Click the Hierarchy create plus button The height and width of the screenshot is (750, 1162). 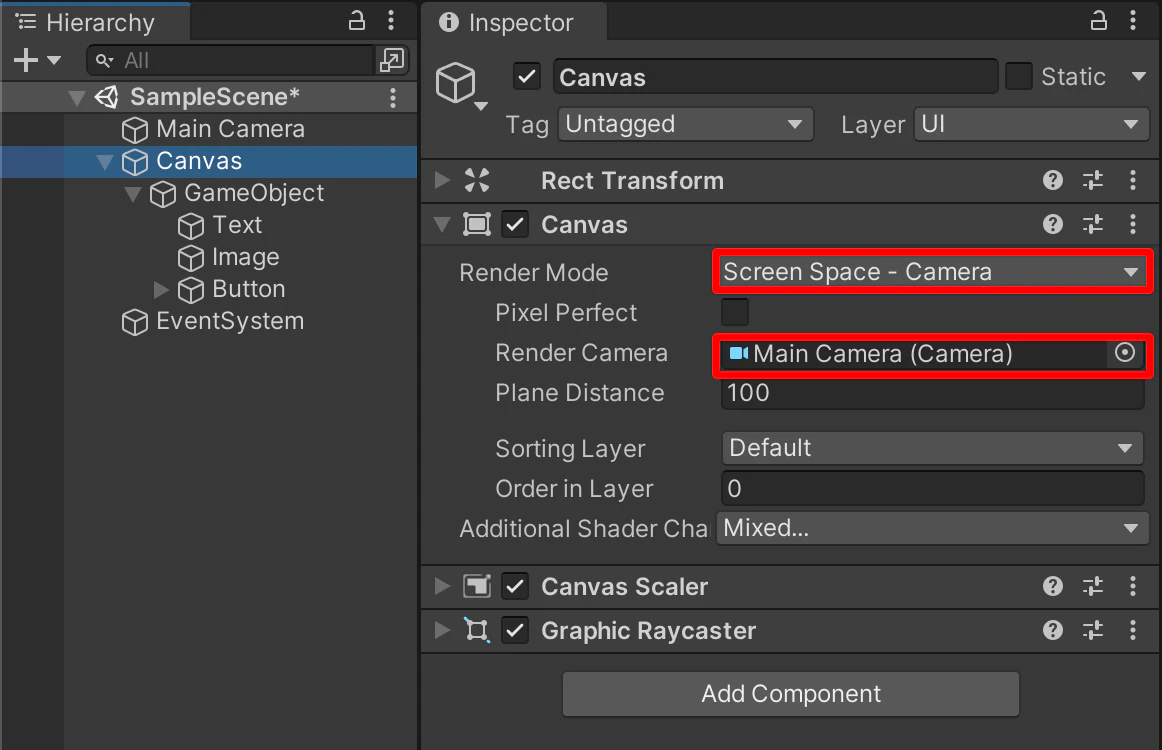click(26, 60)
